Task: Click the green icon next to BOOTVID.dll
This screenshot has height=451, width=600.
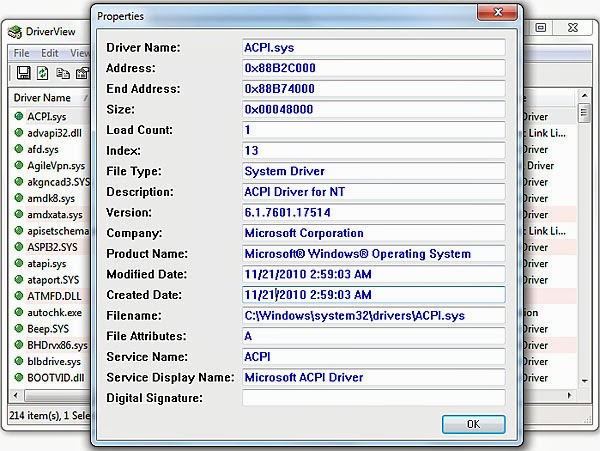Action: (x=19, y=377)
